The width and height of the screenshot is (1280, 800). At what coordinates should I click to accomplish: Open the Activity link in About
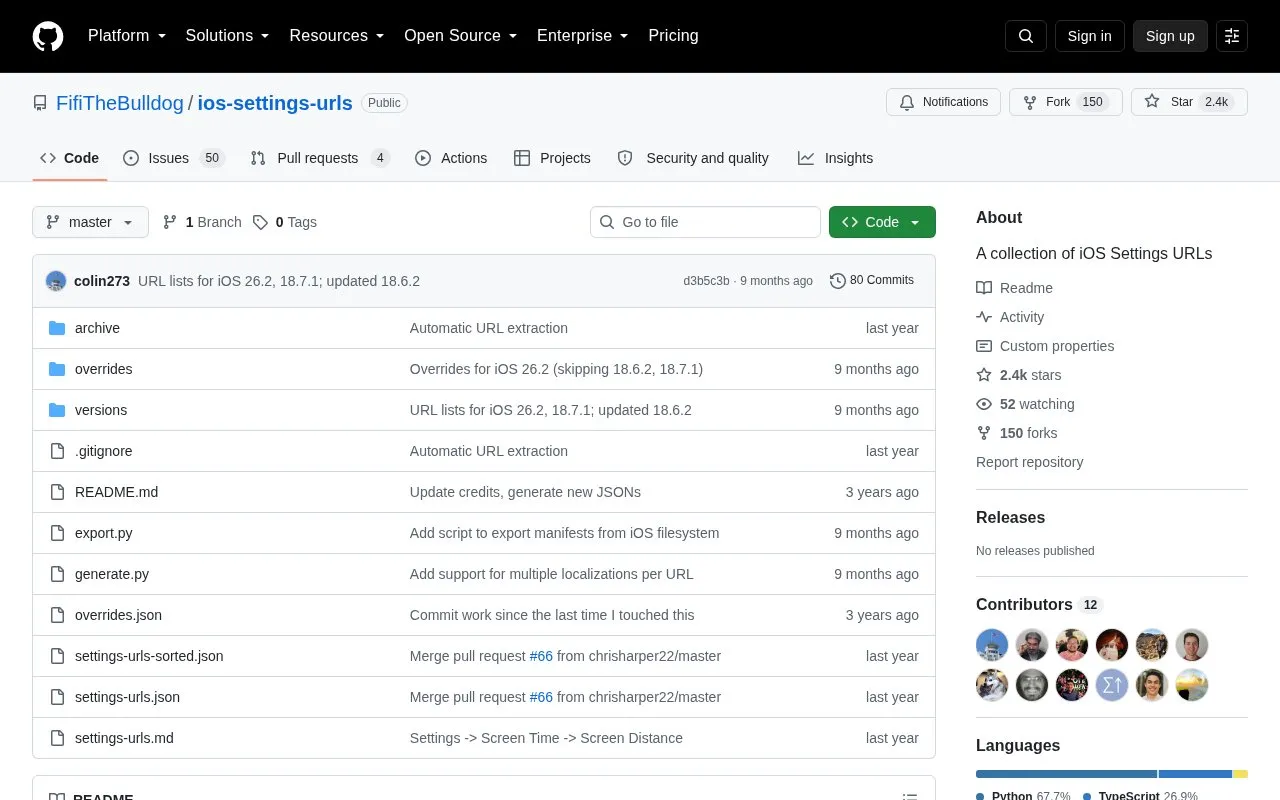[1010, 317]
